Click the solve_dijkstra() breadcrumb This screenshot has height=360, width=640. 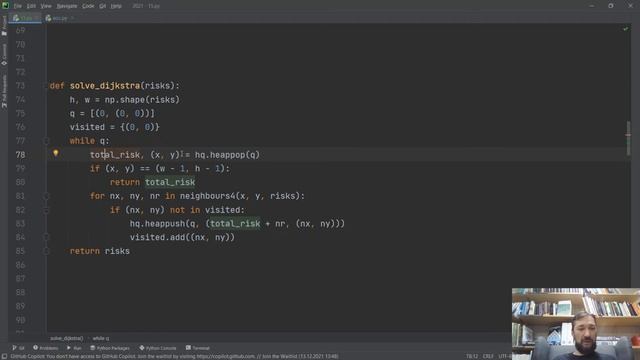coord(67,338)
